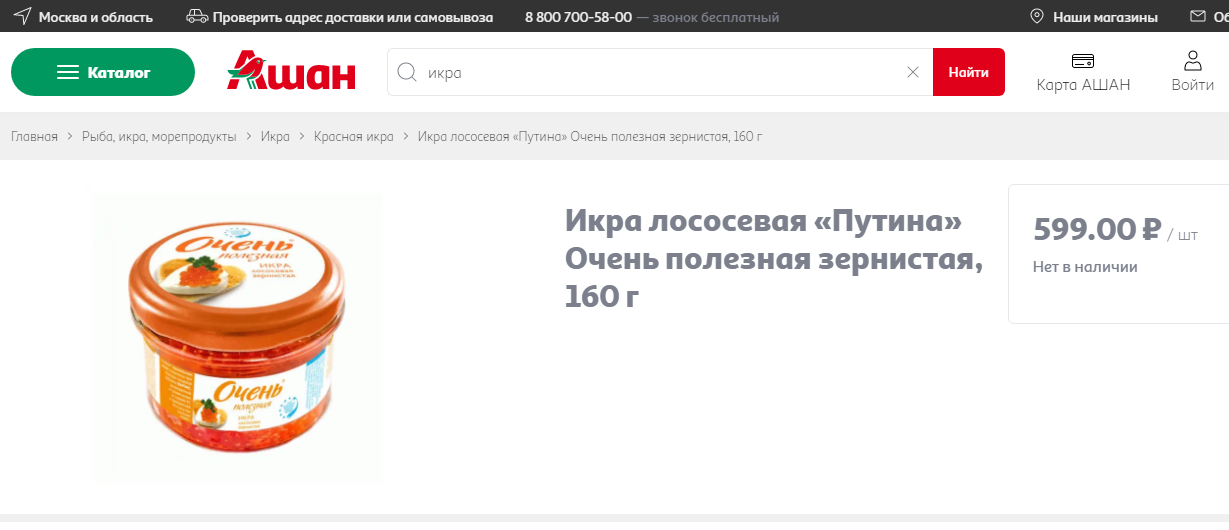Open the Каталог menu button

103,72
